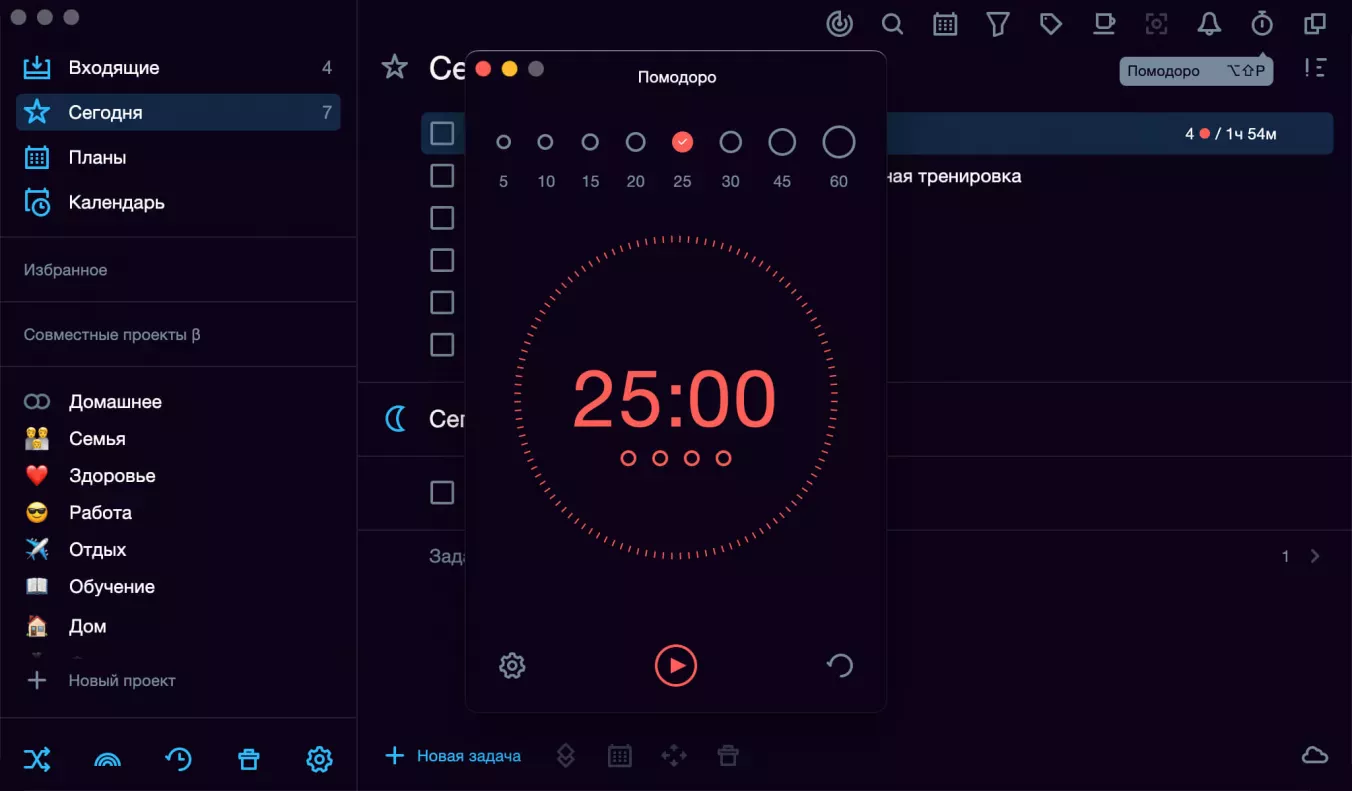Screen dimensions: 1352x791
Task: Select the 60 minute duration circle
Action: pos(839,142)
